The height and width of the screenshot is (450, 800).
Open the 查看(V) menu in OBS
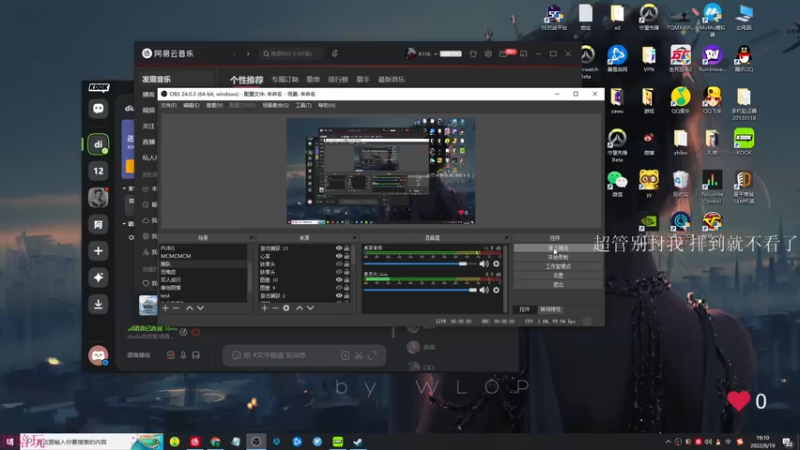point(214,105)
